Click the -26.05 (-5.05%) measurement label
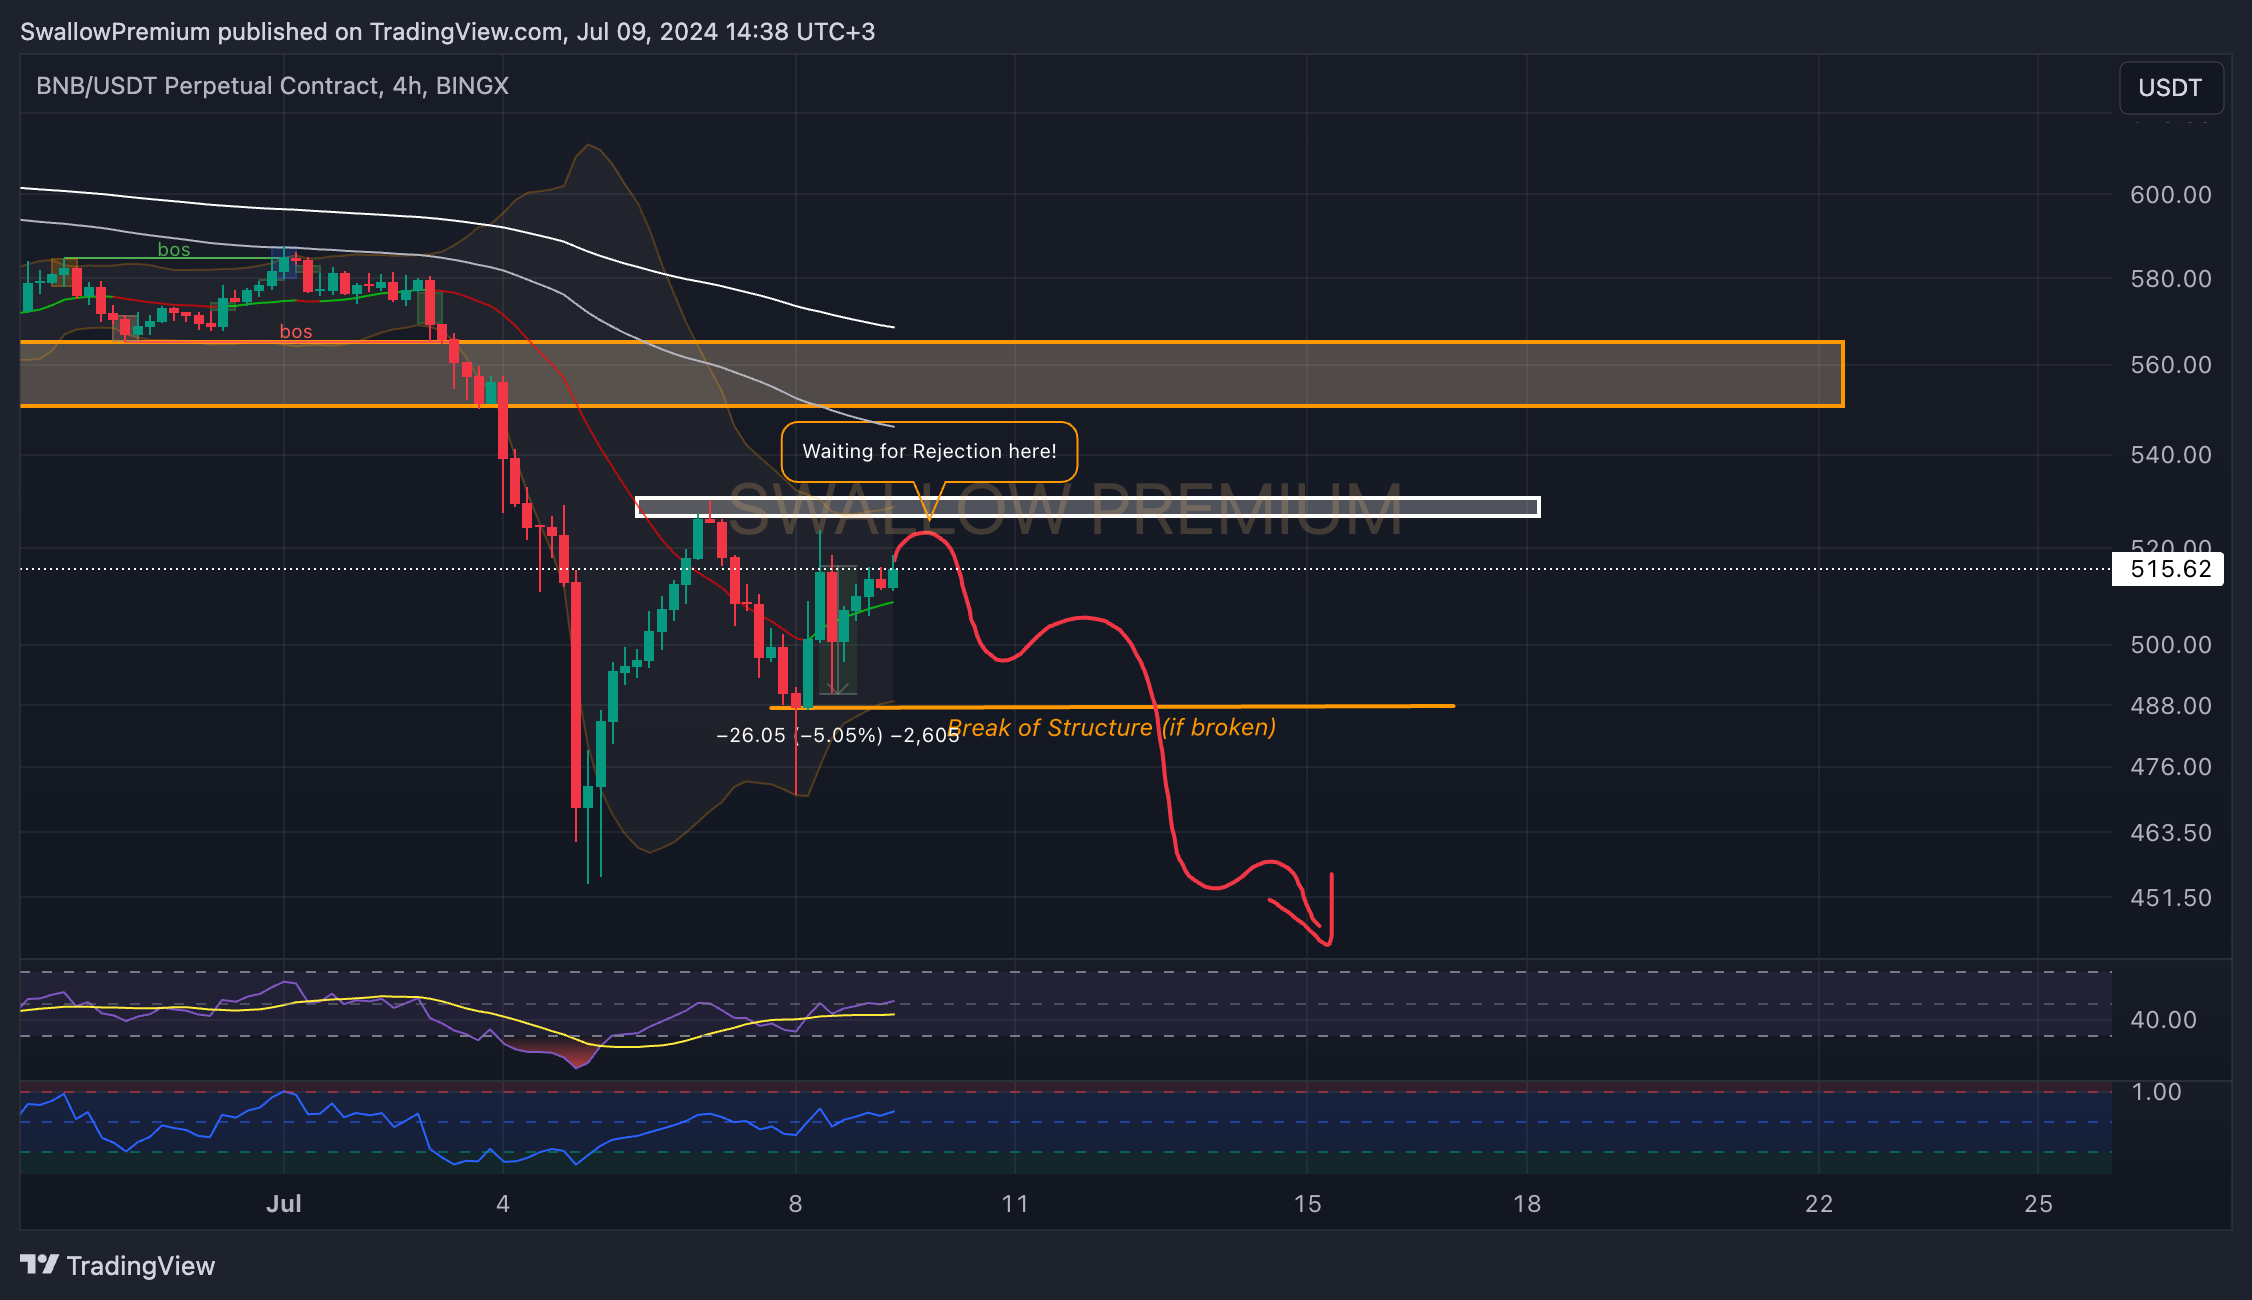The height and width of the screenshot is (1300, 2252). [x=838, y=736]
